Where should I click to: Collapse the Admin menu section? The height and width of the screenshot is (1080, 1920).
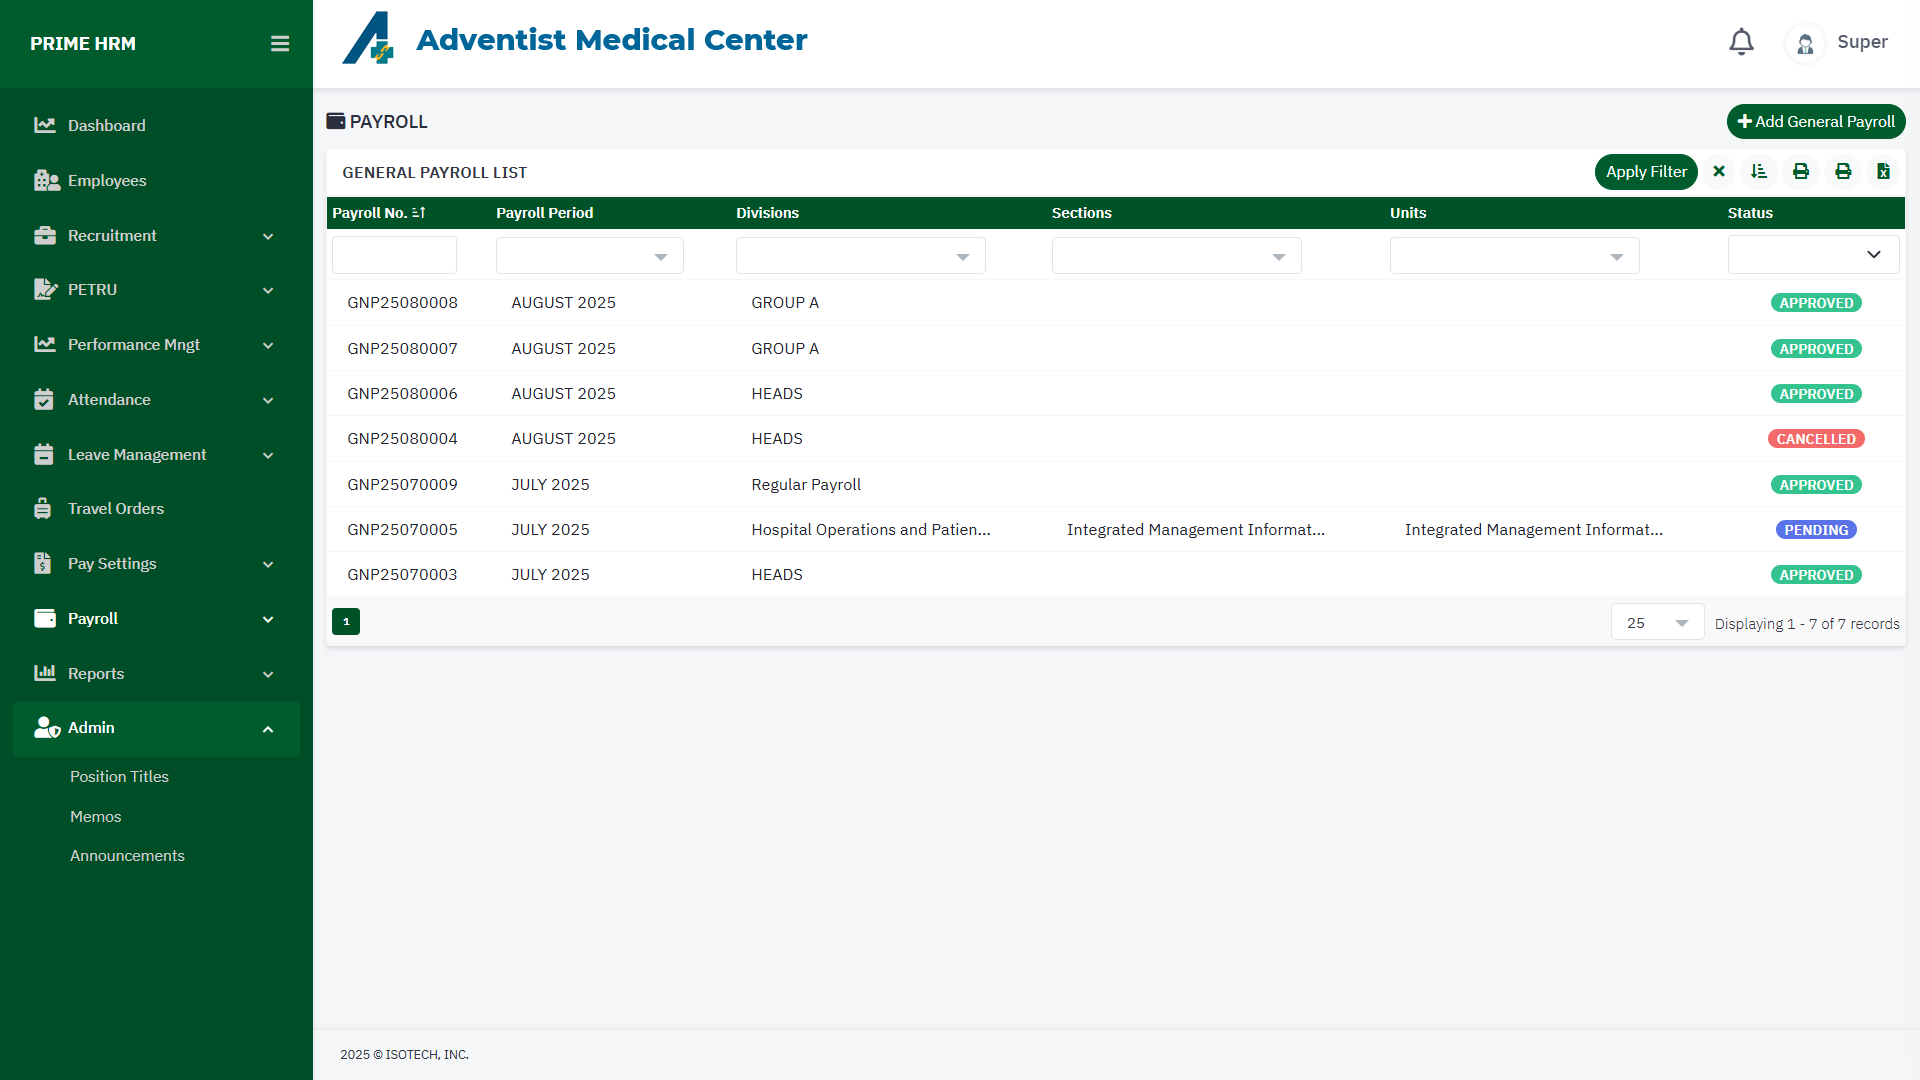[268, 729]
